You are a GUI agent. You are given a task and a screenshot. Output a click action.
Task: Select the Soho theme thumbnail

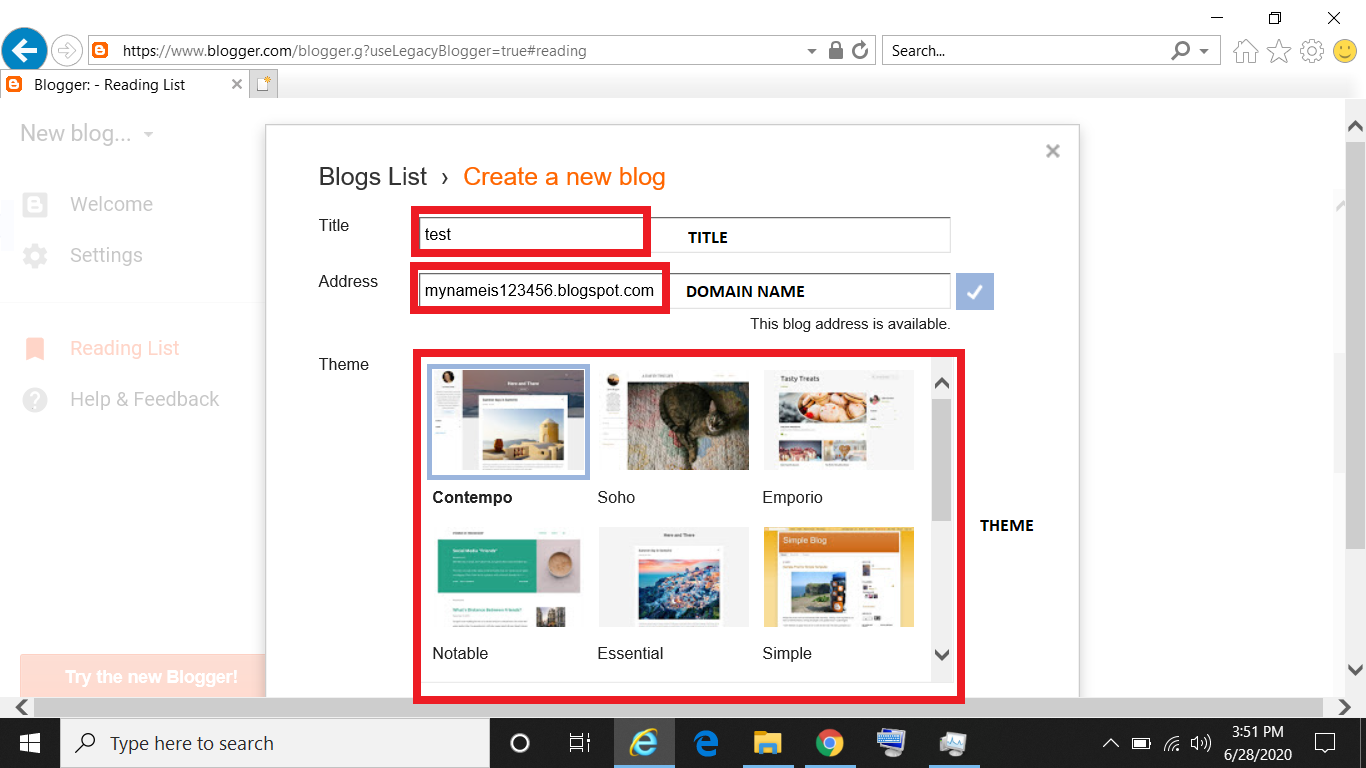[673, 420]
